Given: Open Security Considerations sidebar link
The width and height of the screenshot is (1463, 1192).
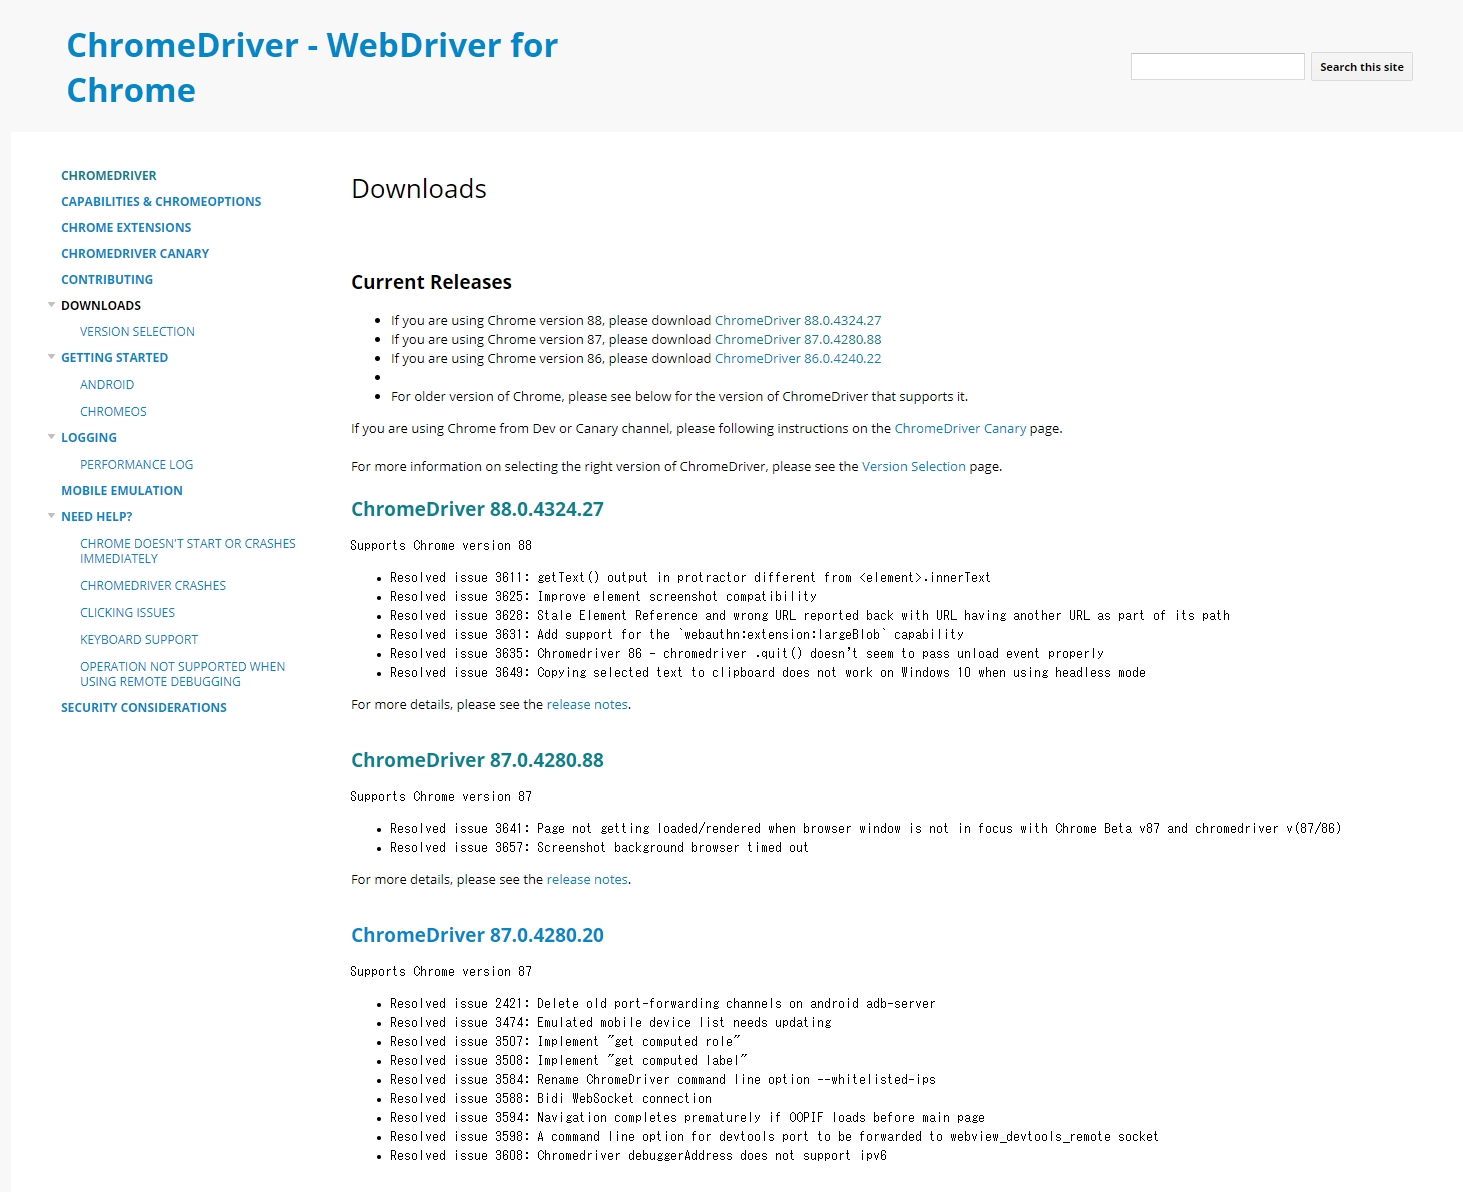Looking at the screenshot, I should (144, 707).
